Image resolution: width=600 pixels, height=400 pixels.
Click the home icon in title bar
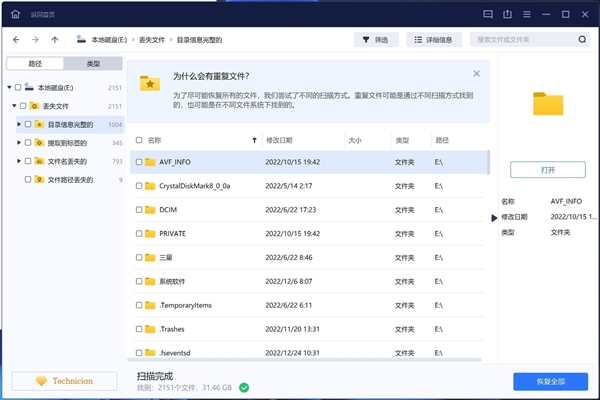click(14, 12)
